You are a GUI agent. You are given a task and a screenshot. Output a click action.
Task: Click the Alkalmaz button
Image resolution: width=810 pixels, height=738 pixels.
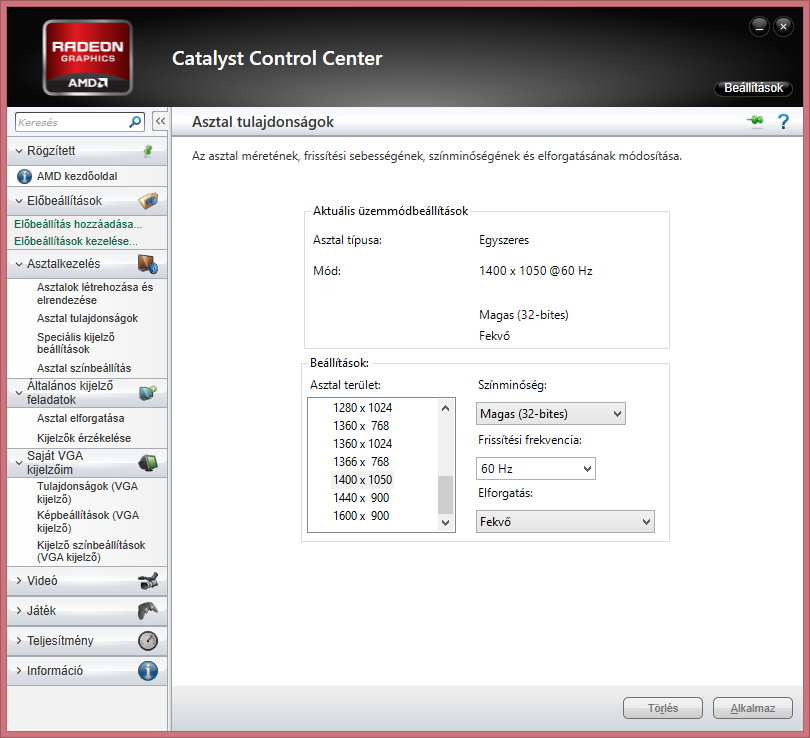coord(753,708)
